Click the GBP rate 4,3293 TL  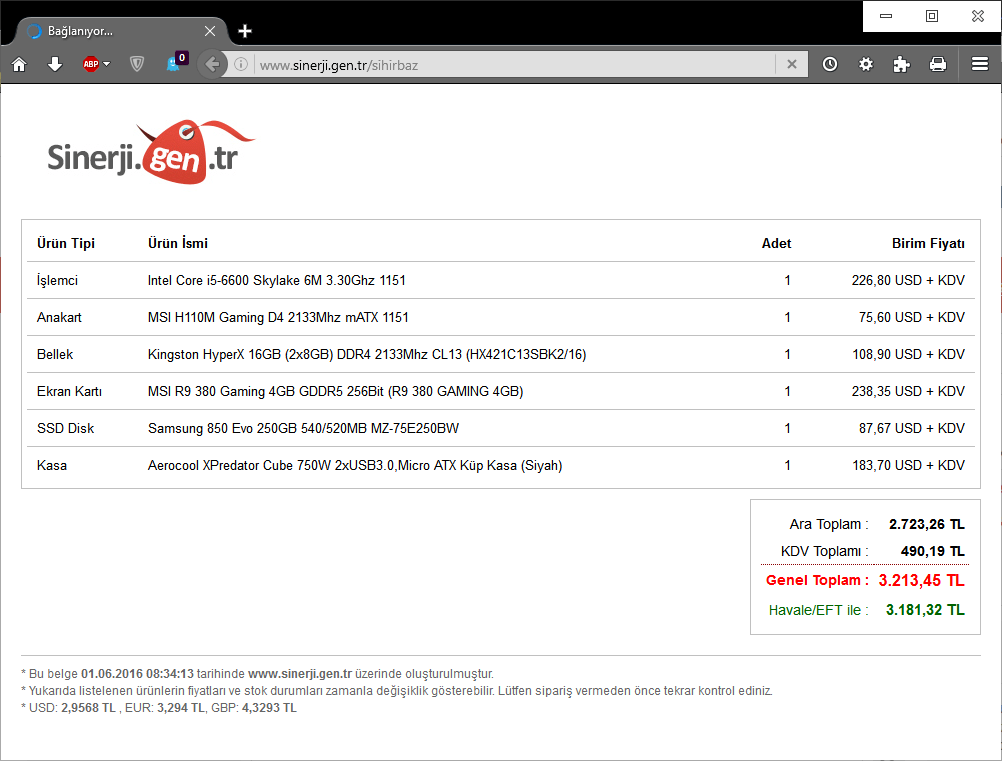point(269,708)
